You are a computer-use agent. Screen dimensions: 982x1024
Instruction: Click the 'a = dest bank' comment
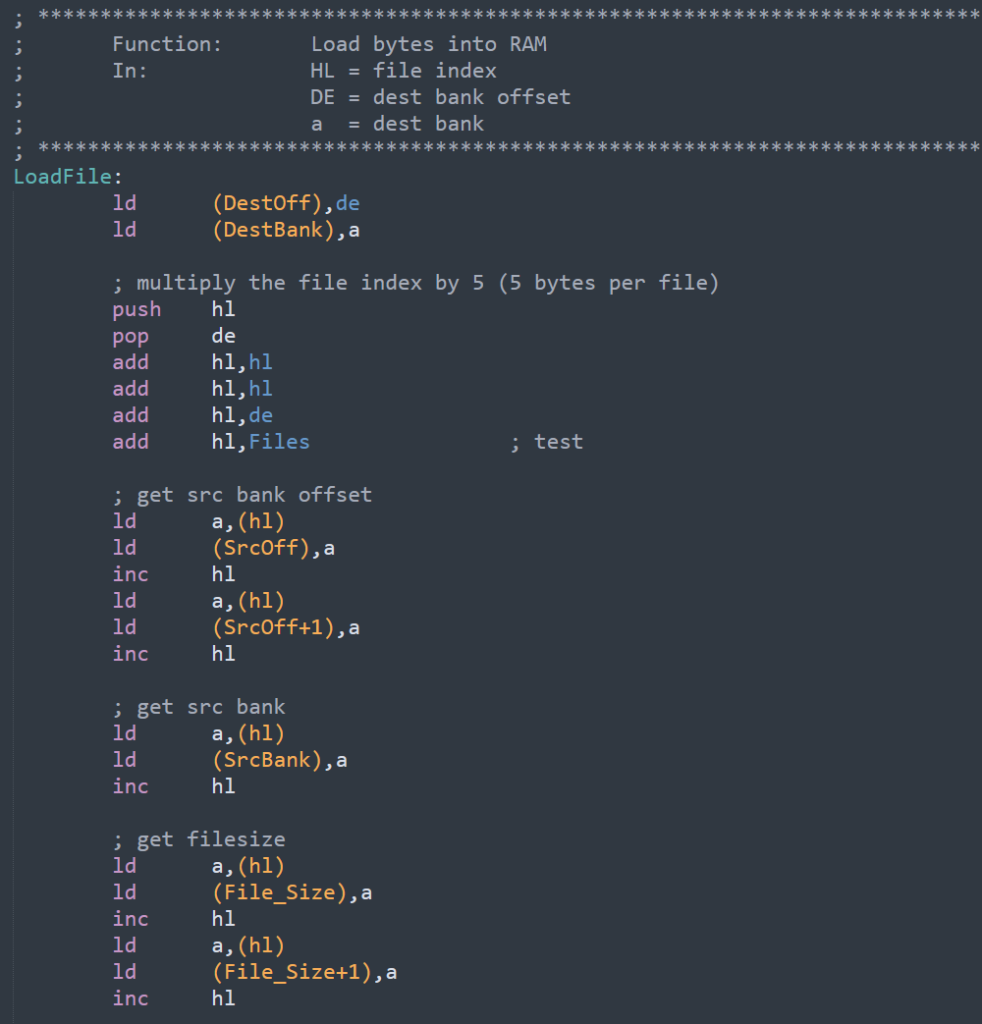point(397,124)
